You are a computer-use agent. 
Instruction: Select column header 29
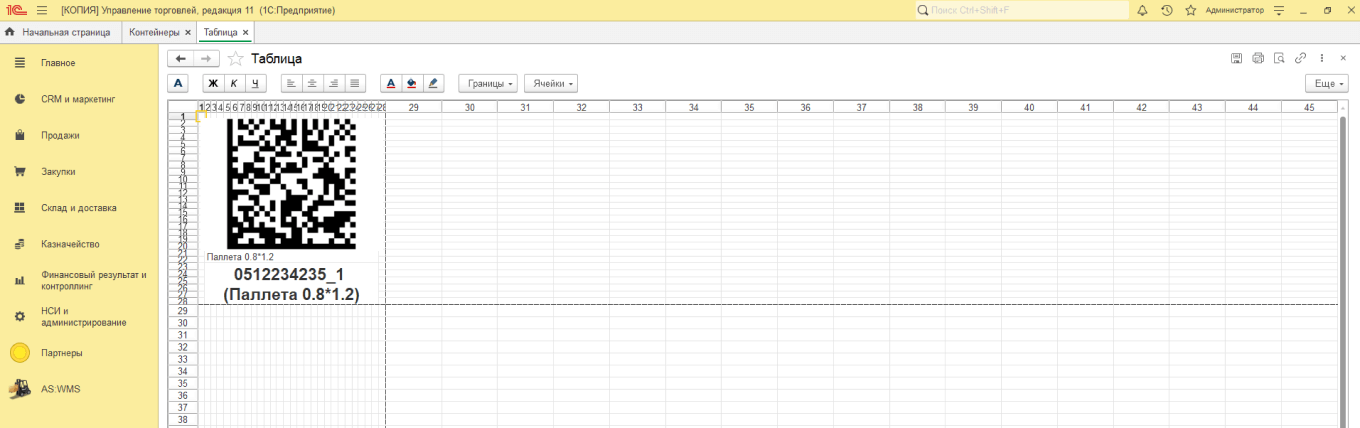pyautogui.click(x=413, y=107)
